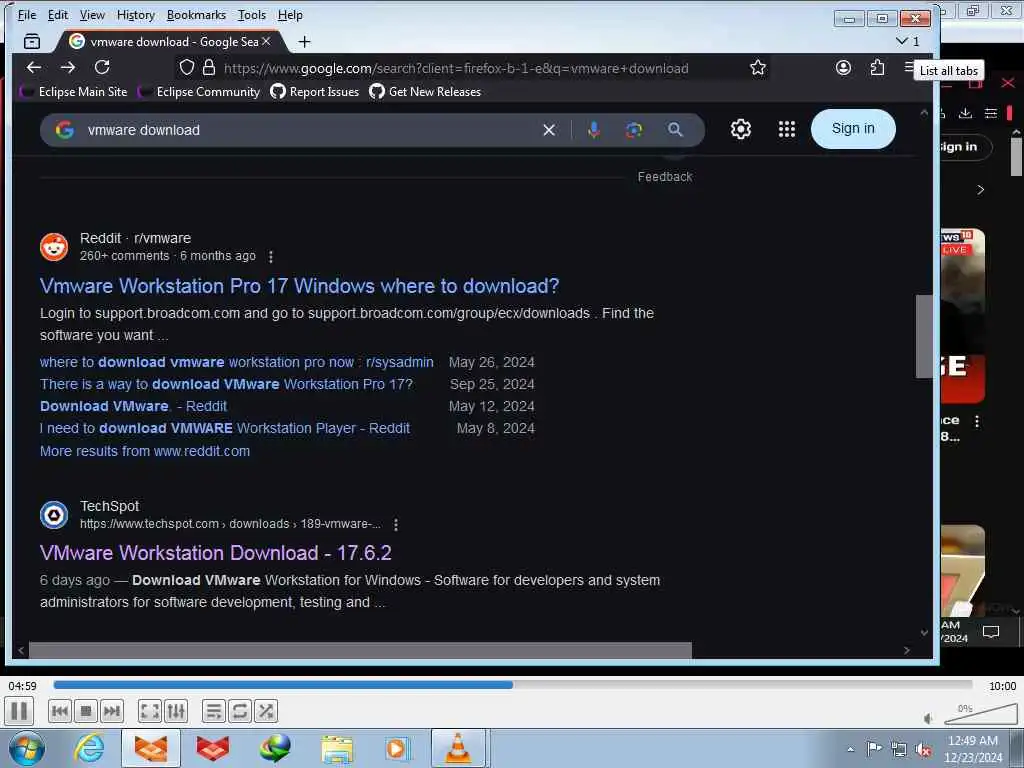This screenshot has height=768, width=1024.
Task: Open the View menu
Action: click(x=92, y=14)
